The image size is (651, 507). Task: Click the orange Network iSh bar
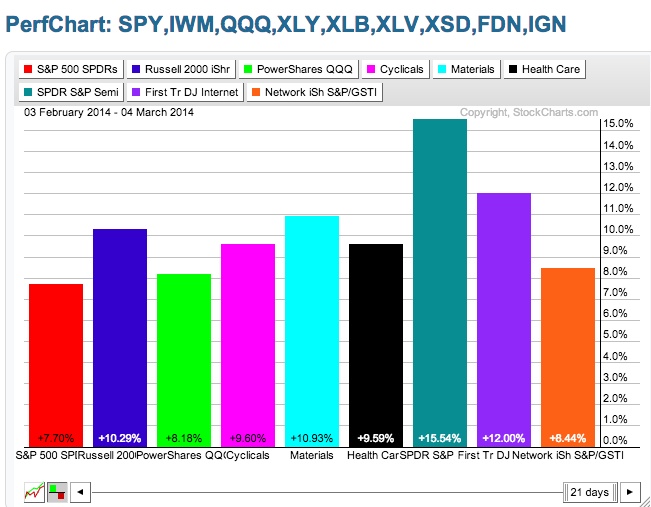click(568, 358)
